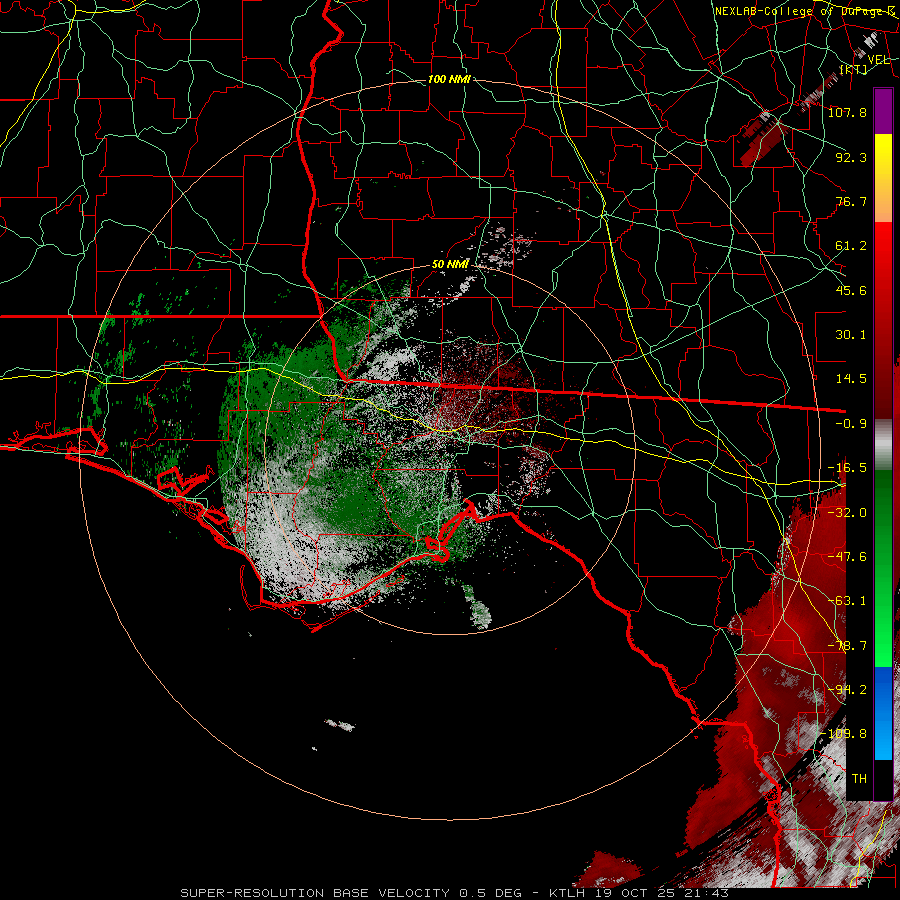Click the -78.7 legend value
This screenshot has width=900, height=900.
pos(847,646)
